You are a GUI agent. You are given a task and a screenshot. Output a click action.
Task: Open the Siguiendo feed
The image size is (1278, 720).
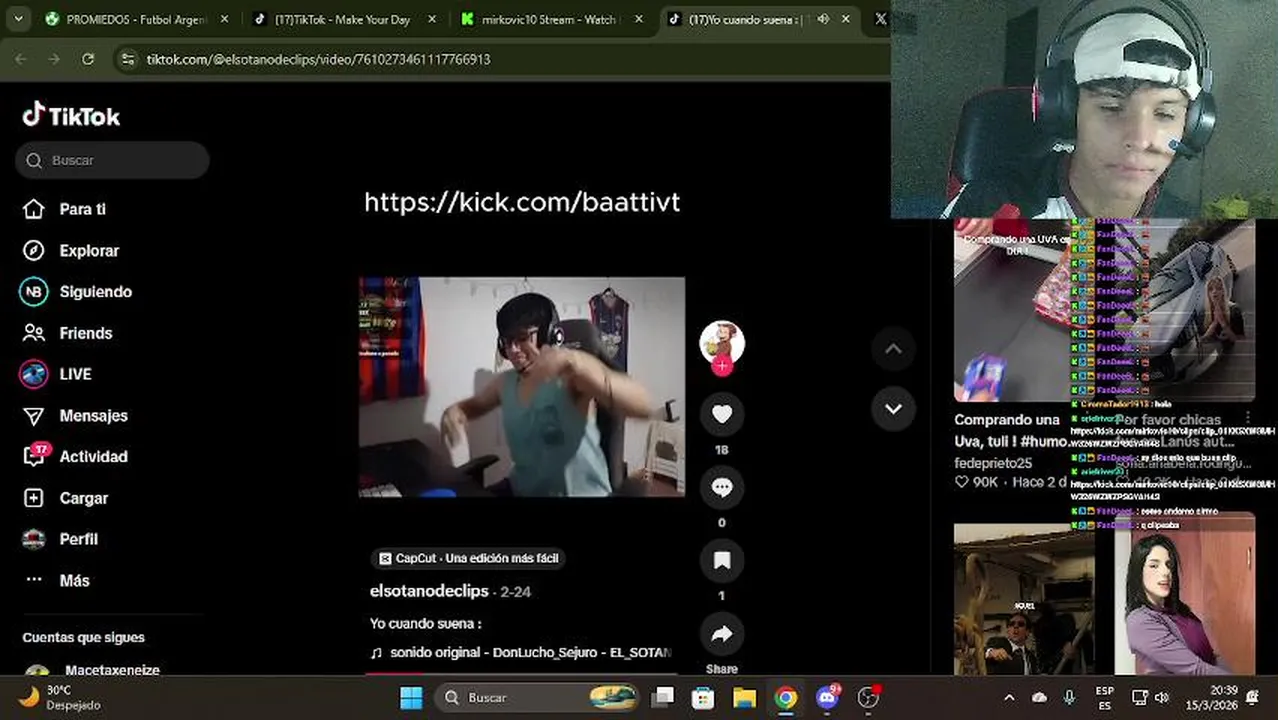click(x=77, y=292)
